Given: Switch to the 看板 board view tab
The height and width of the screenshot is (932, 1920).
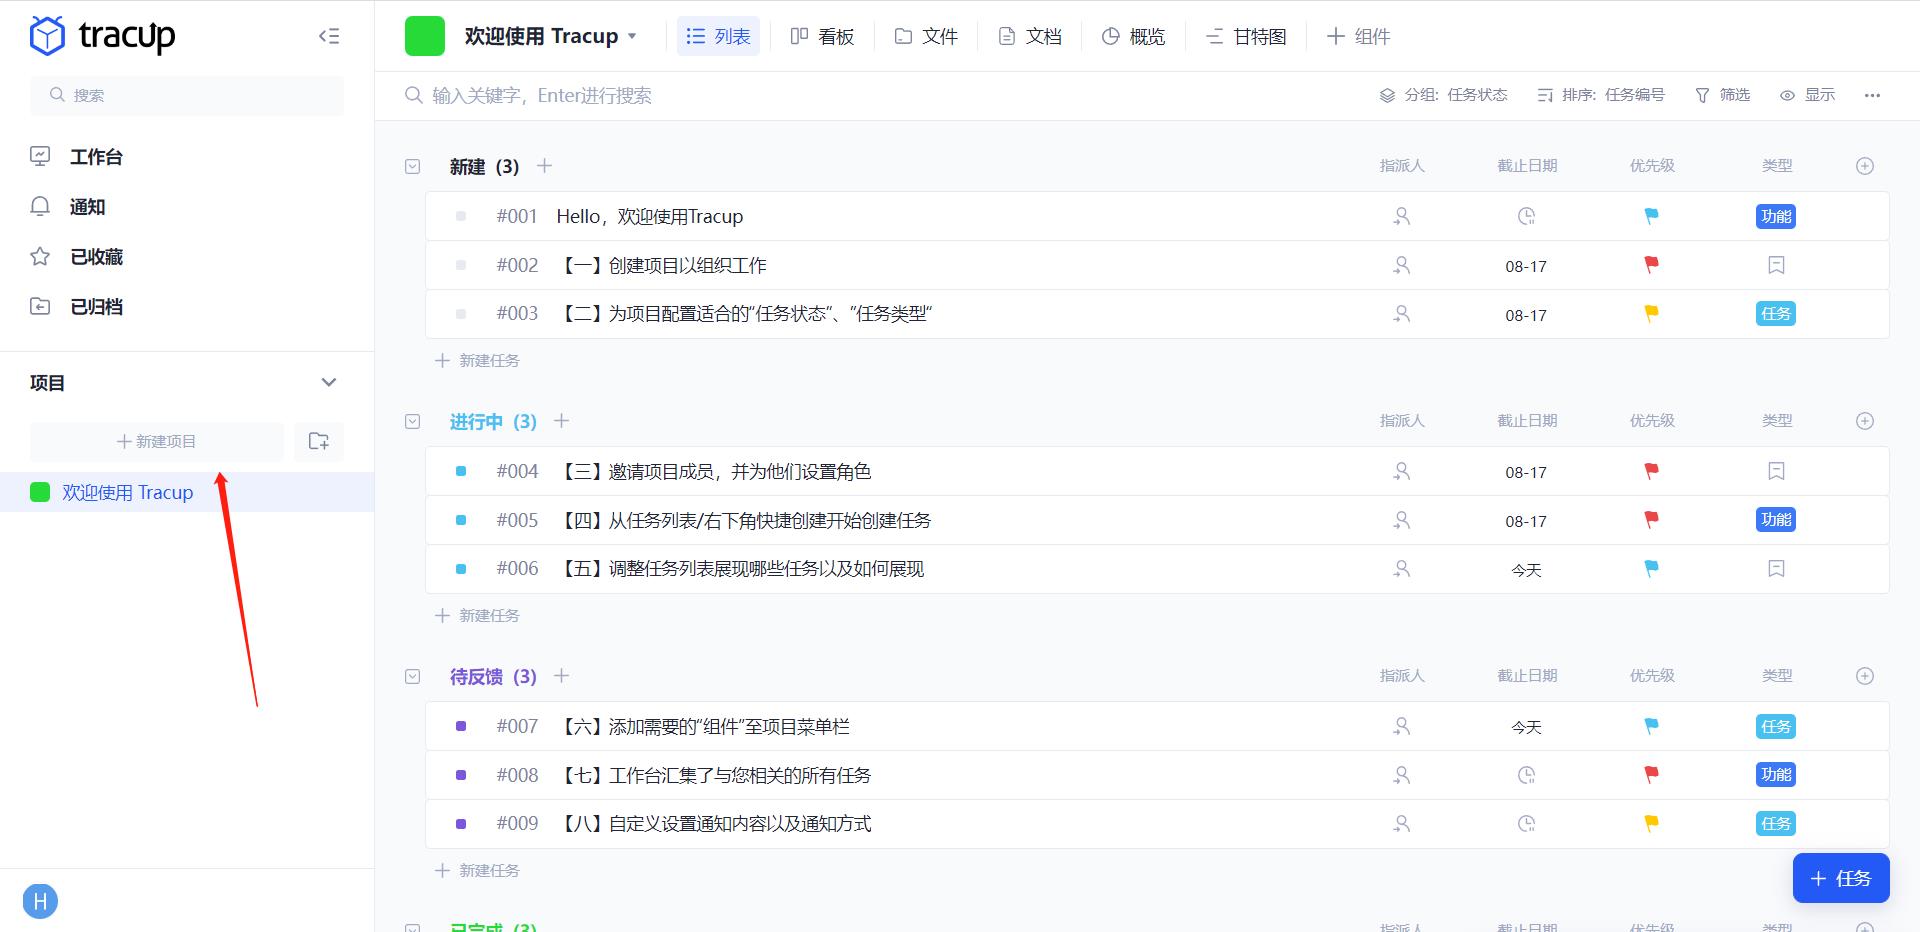Looking at the screenshot, I should (x=822, y=36).
